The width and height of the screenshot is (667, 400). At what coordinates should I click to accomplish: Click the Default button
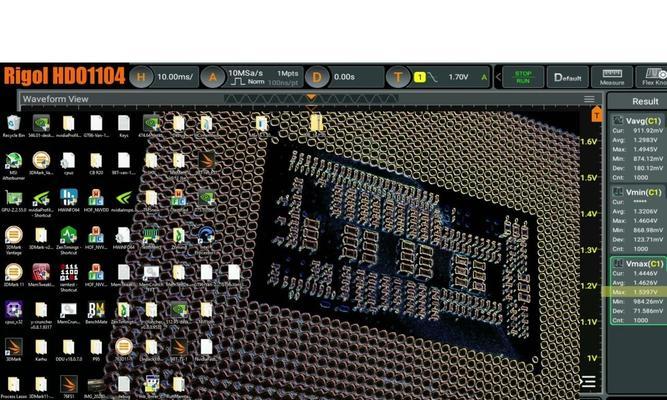point(567,77)
